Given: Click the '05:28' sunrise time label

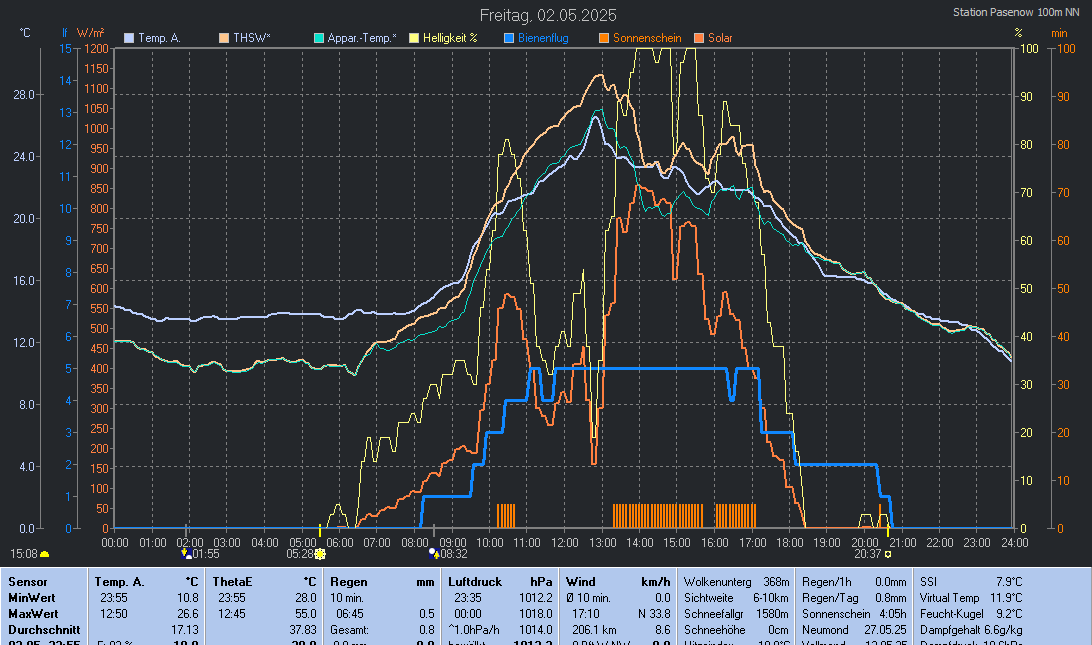Looking at the screenshot, I should (x=300, y=554).
